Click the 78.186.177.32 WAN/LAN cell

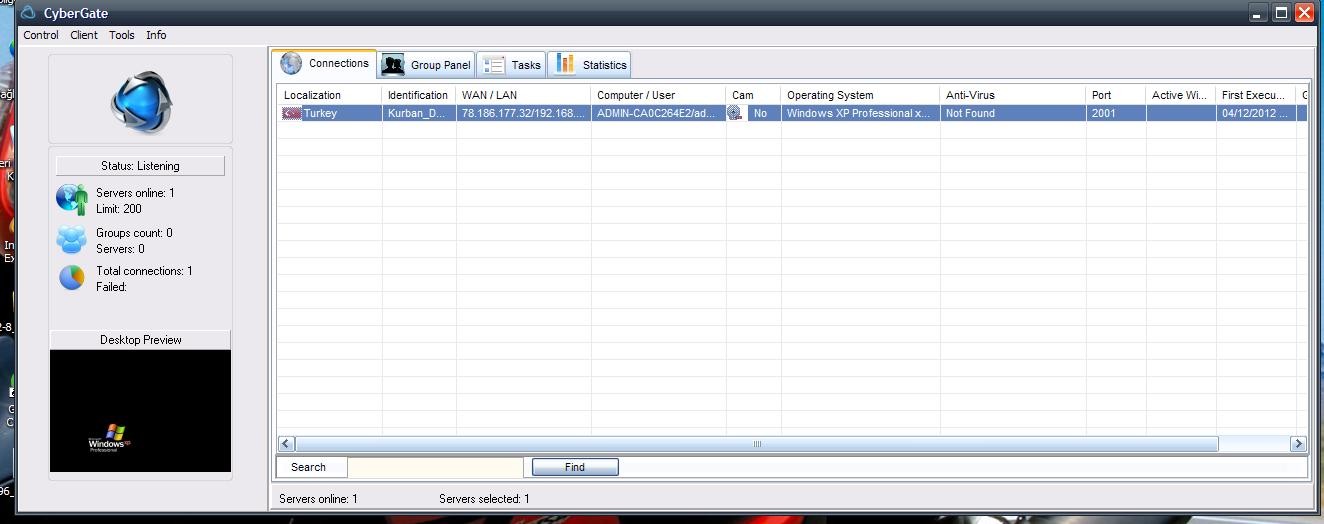[x=523, y=113]
